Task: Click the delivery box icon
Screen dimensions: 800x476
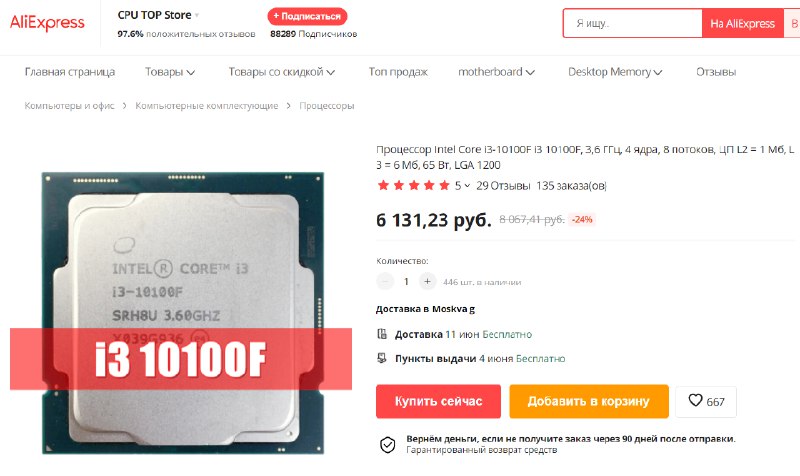Action: tap(382, 334)
